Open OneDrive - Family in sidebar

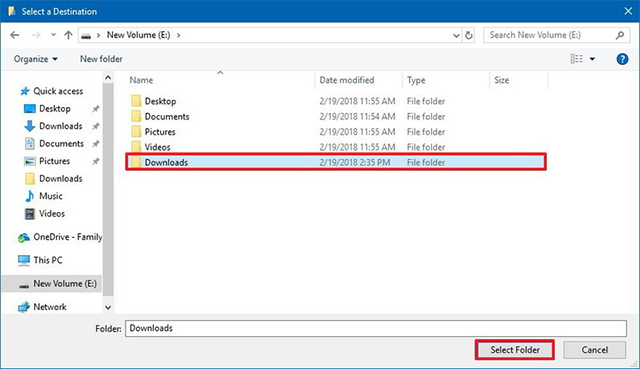click(x=60, y=237)
